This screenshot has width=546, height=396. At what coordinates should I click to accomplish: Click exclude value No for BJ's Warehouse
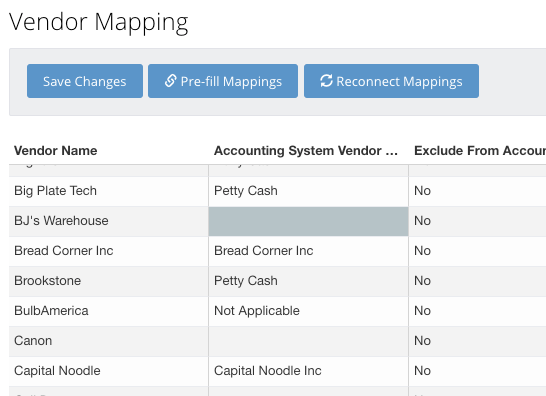477,221
